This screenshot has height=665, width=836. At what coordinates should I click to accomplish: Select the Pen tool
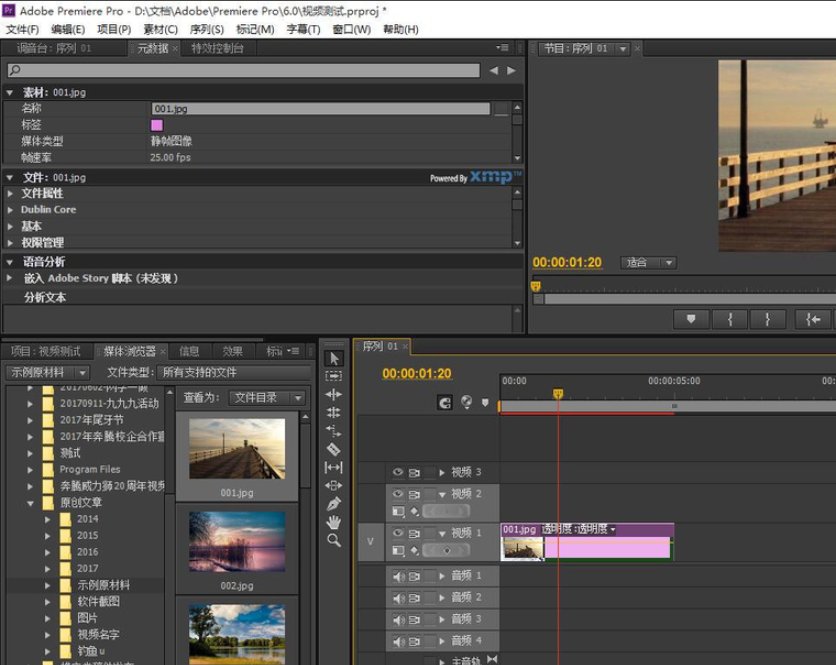(334, 503)
